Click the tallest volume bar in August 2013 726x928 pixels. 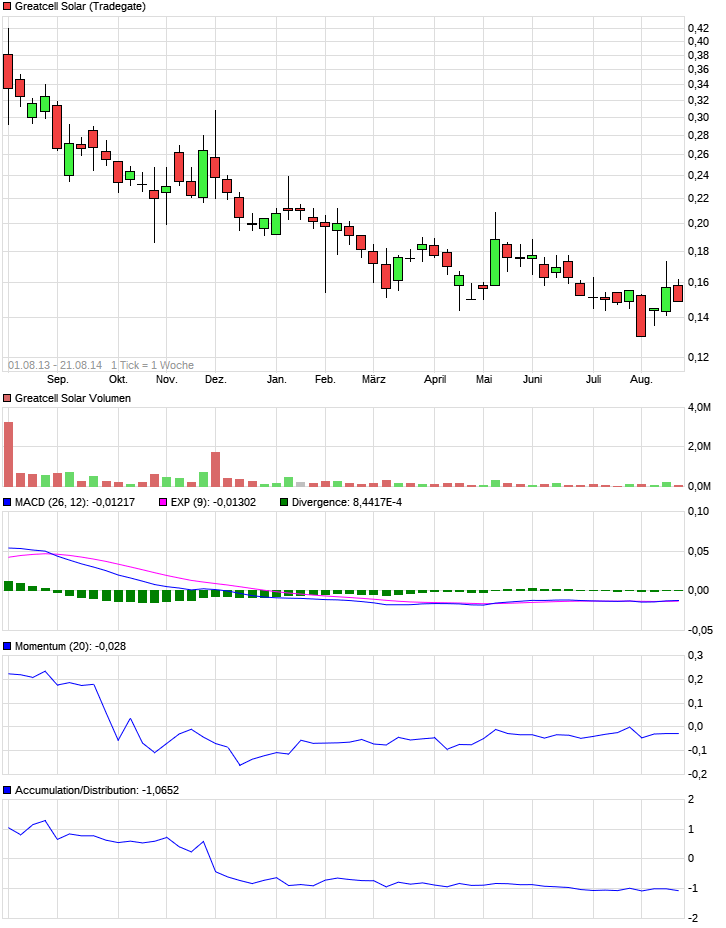click(x=8, y=455)
